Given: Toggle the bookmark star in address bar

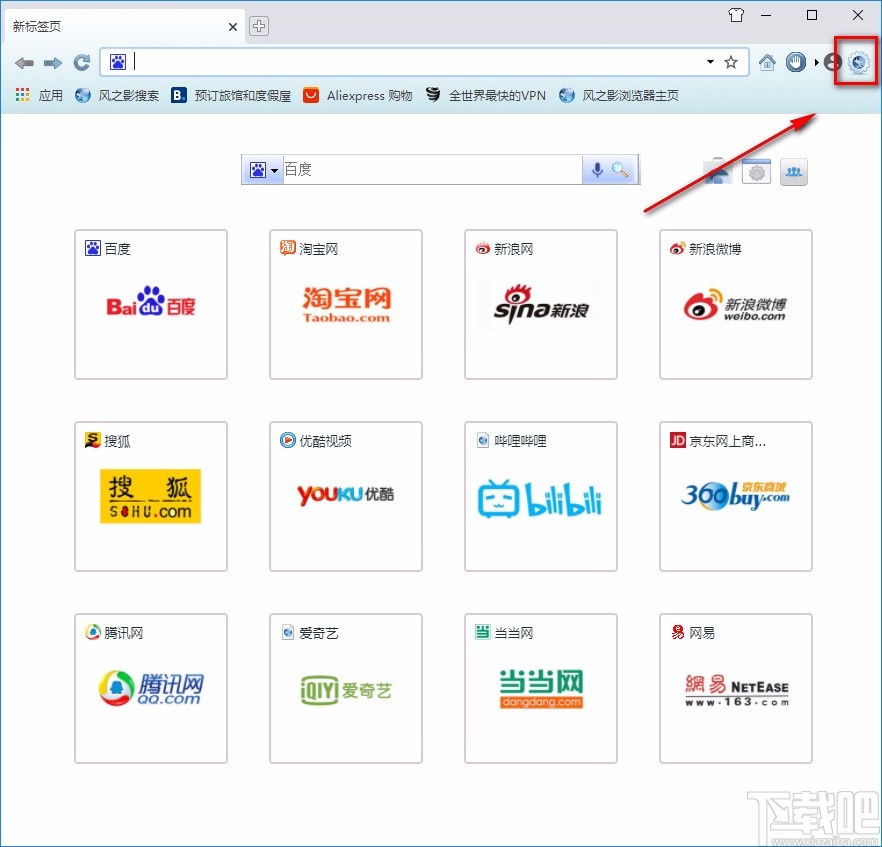Looking at the screenshot, I should (x=733, y=62).
